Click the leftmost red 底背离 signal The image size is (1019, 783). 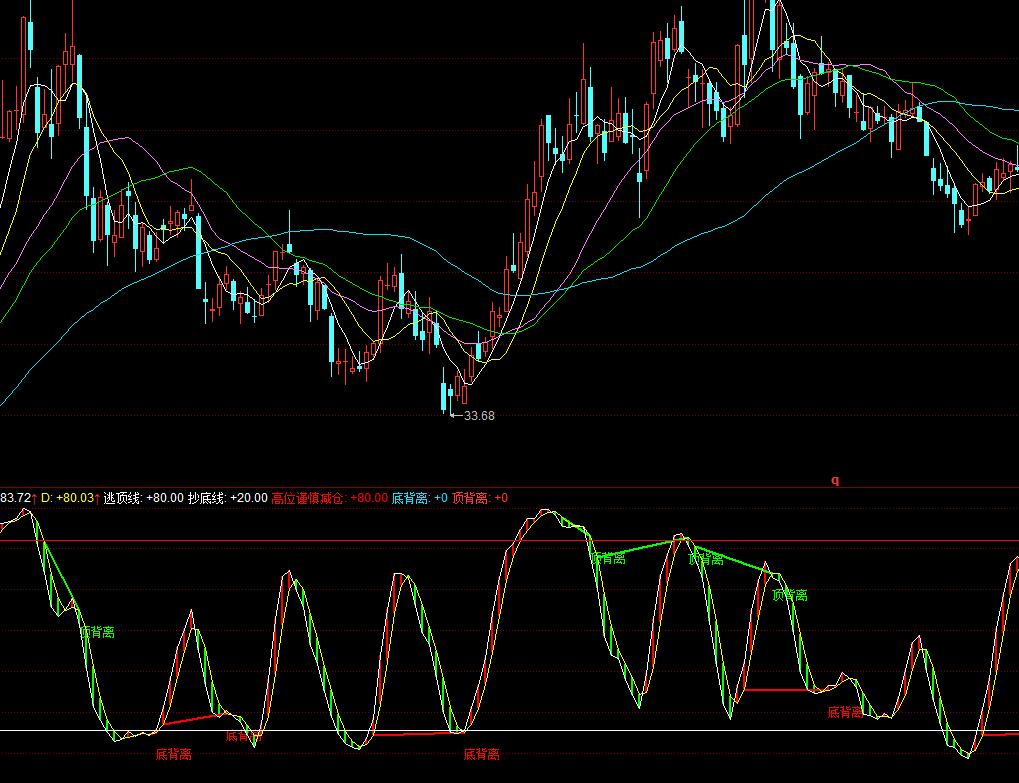[173, 753]
